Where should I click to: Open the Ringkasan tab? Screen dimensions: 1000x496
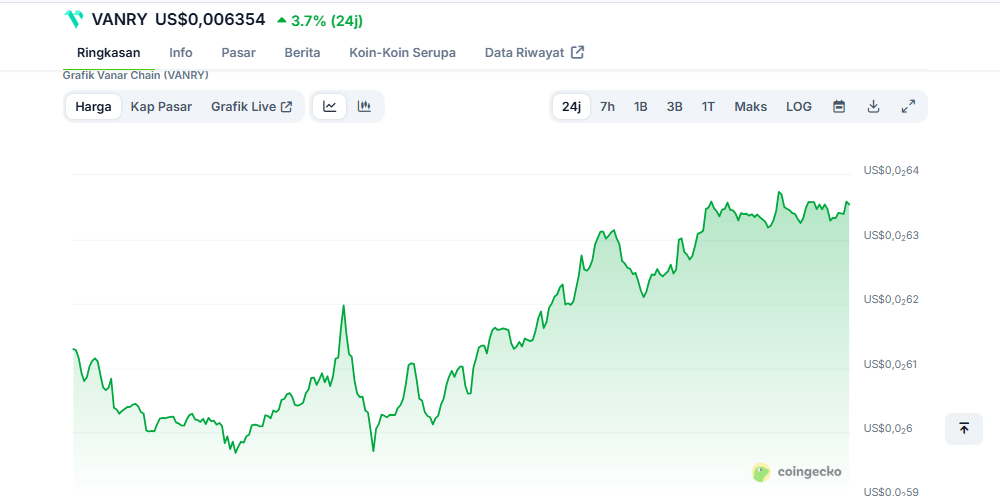click(108, 53)
